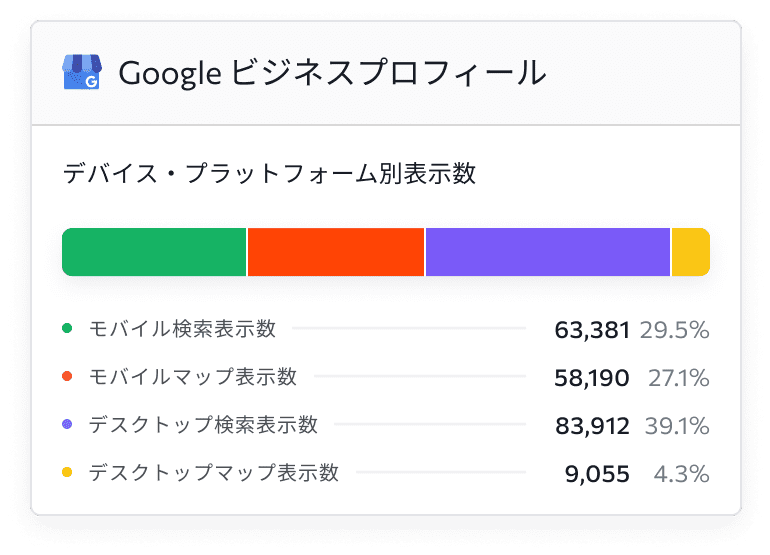Click the value 9,055
Screen dimensions: 770x555
(597, 474)
